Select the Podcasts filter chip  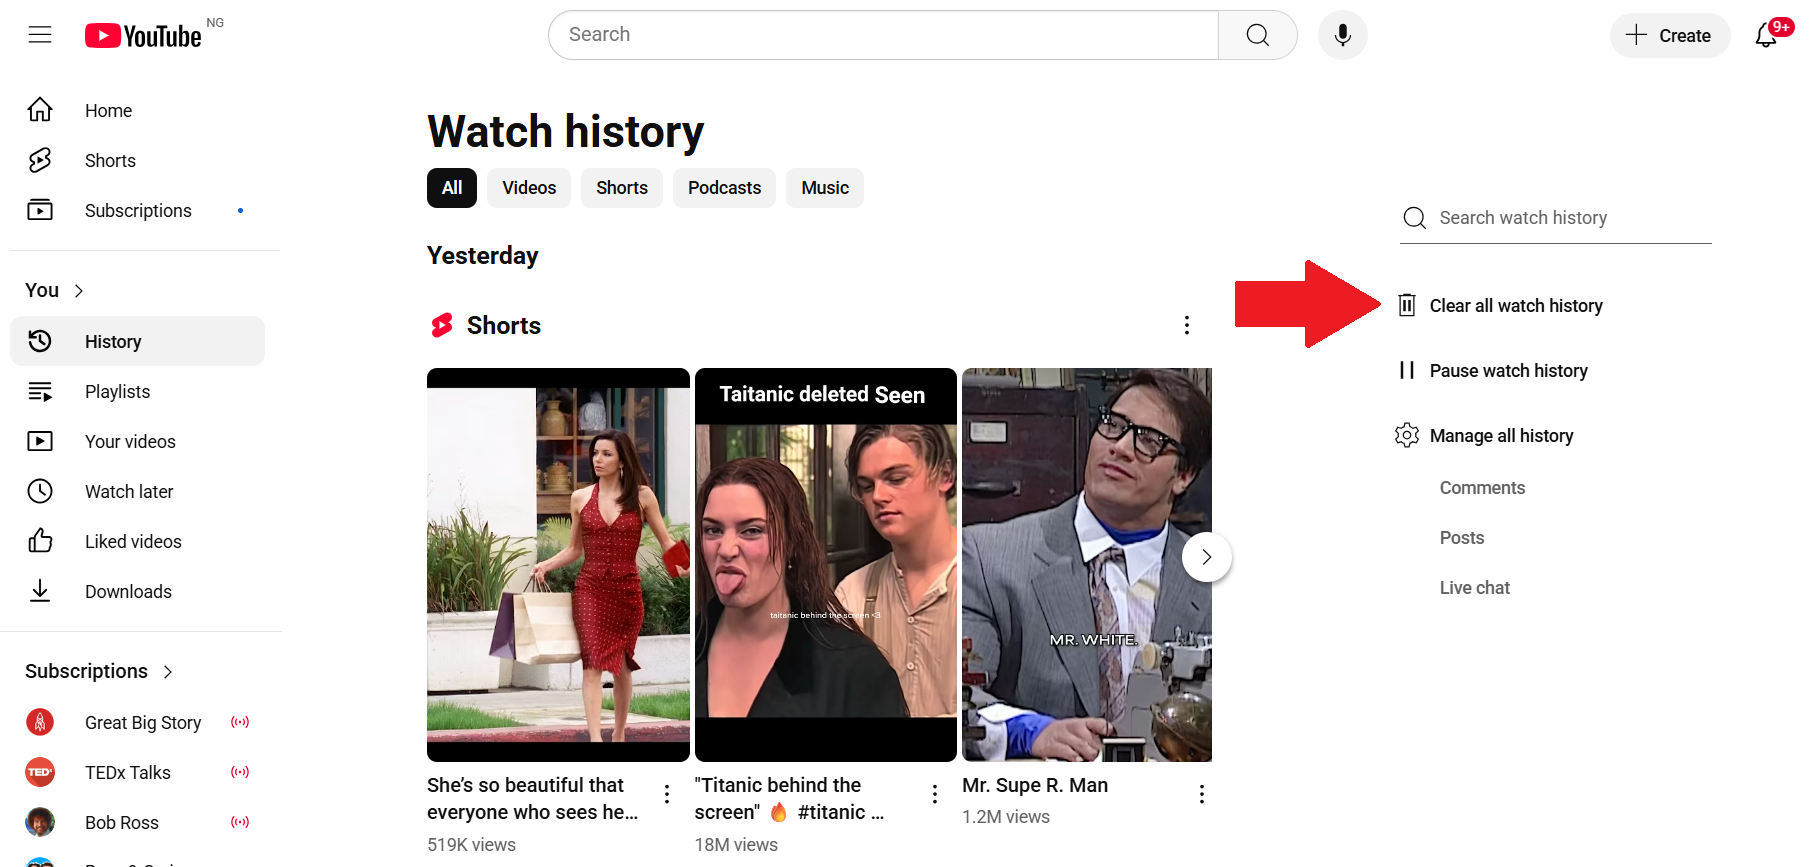click(725, 188)
